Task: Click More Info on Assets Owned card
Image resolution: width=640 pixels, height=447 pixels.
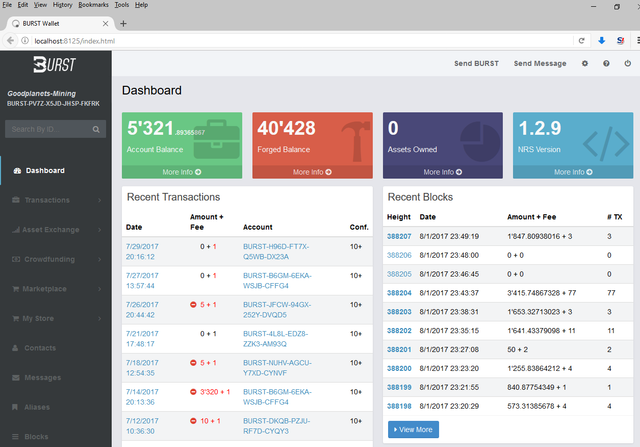Action: pyautogui.click(x=443, y=172)
